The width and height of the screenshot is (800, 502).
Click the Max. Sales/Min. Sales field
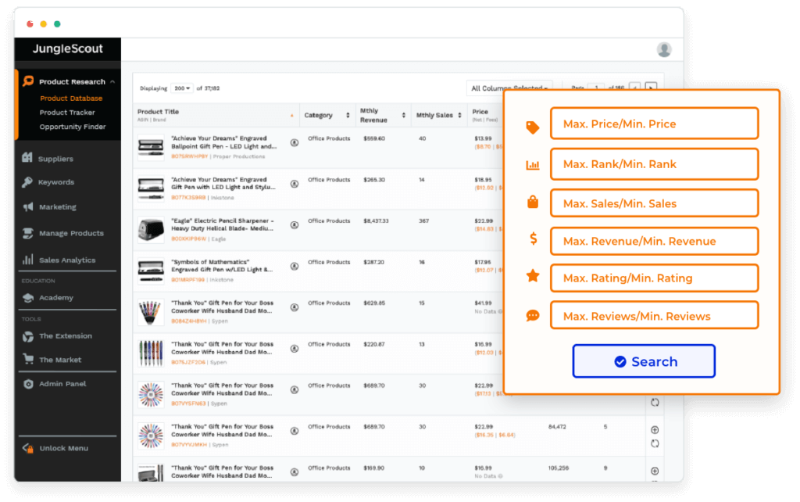coord(654,203)
